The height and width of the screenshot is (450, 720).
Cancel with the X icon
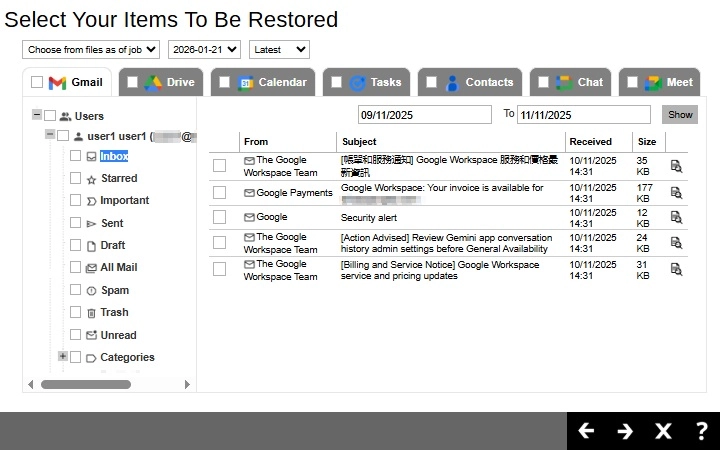click(663, 431)
